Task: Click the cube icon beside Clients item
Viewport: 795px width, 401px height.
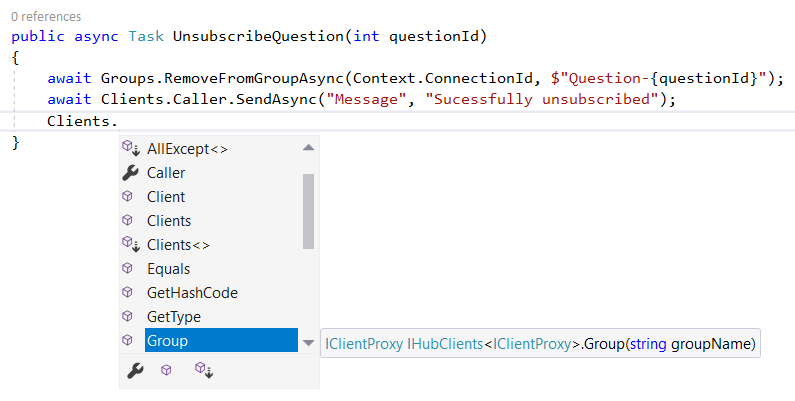Action: pos(128,221)
